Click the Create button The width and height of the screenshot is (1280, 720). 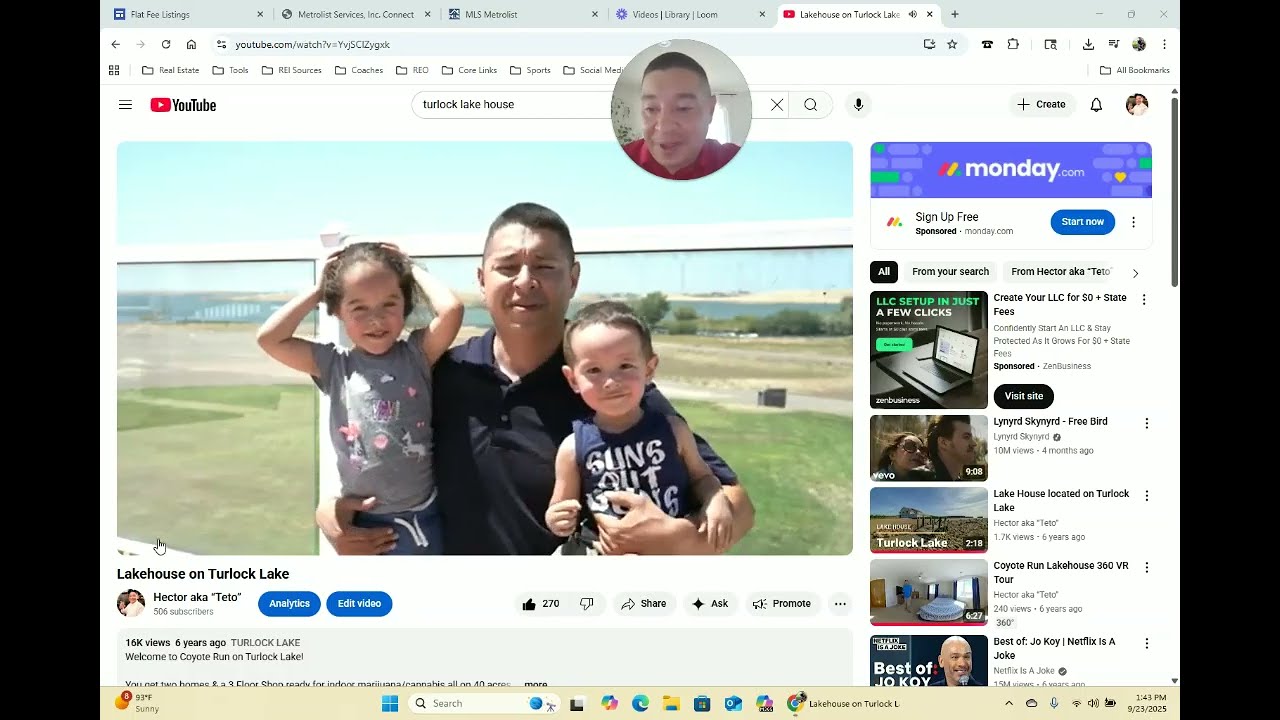point(1042,104)
